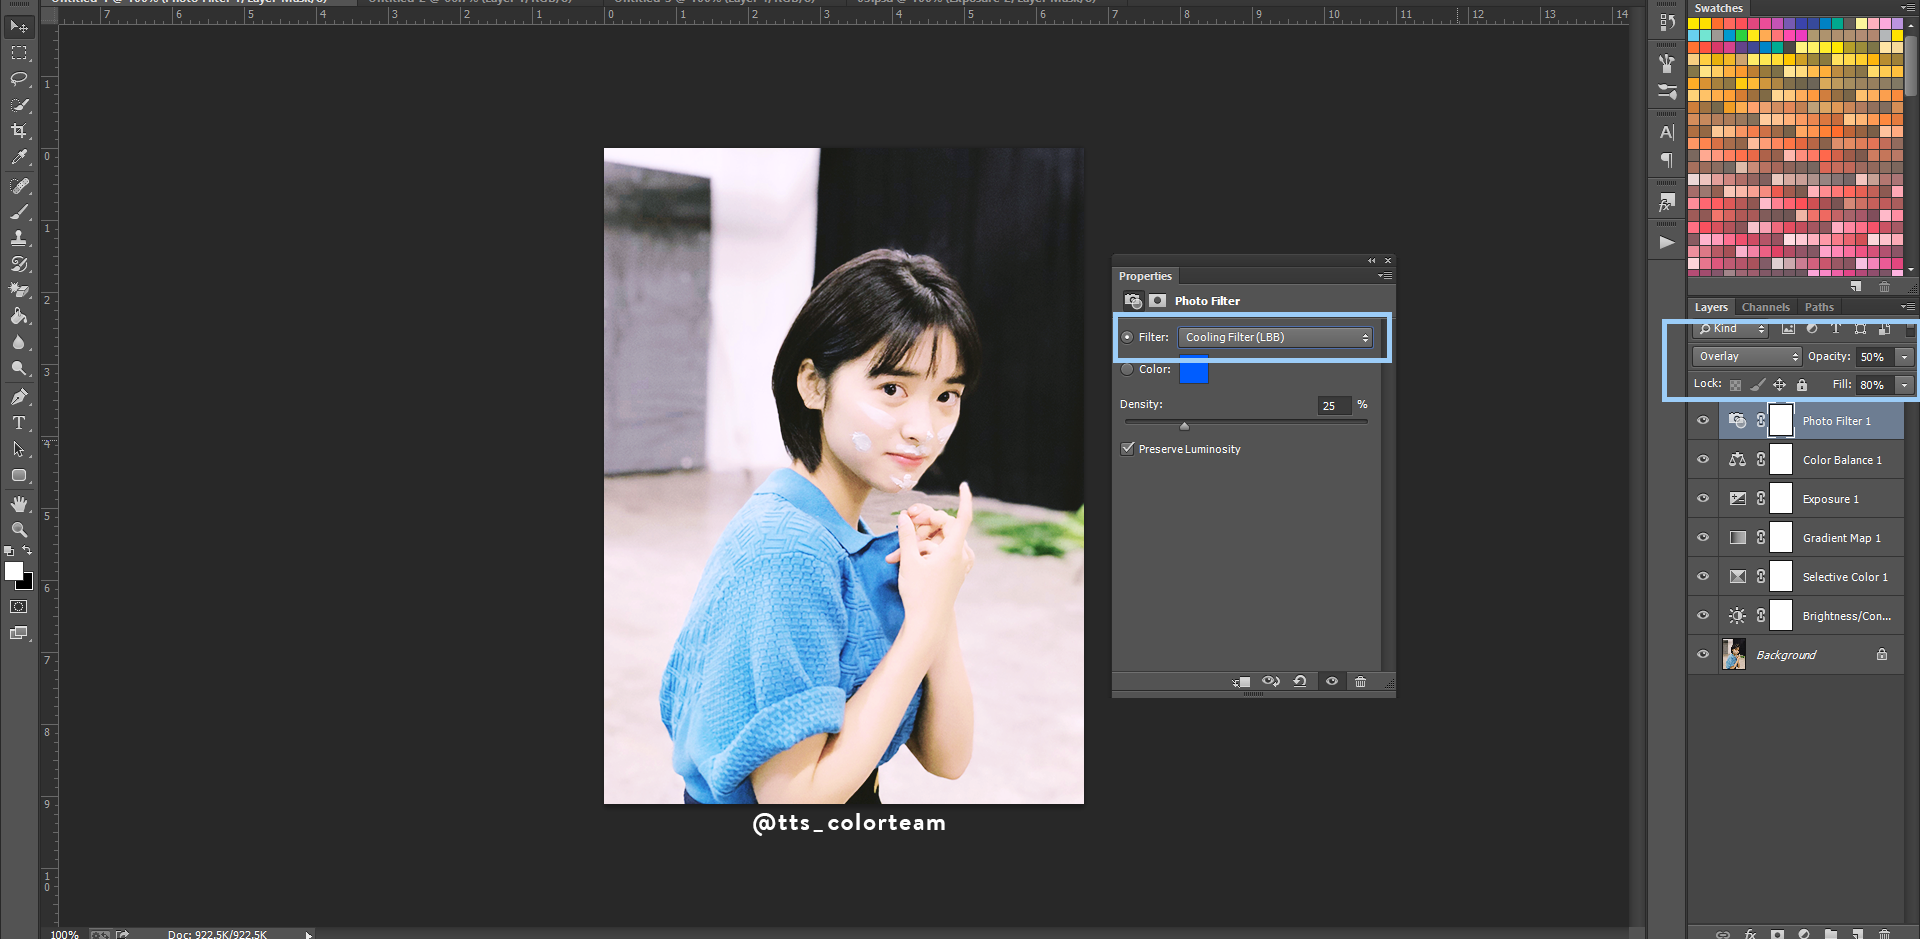The height and width of the screenshot is (939, 1920).
Task: Select the Pen tool
Action: point(19,397)
